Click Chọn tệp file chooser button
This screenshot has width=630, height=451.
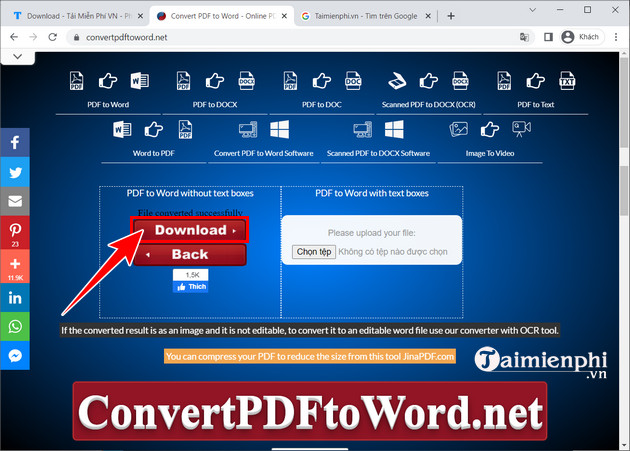314,252
